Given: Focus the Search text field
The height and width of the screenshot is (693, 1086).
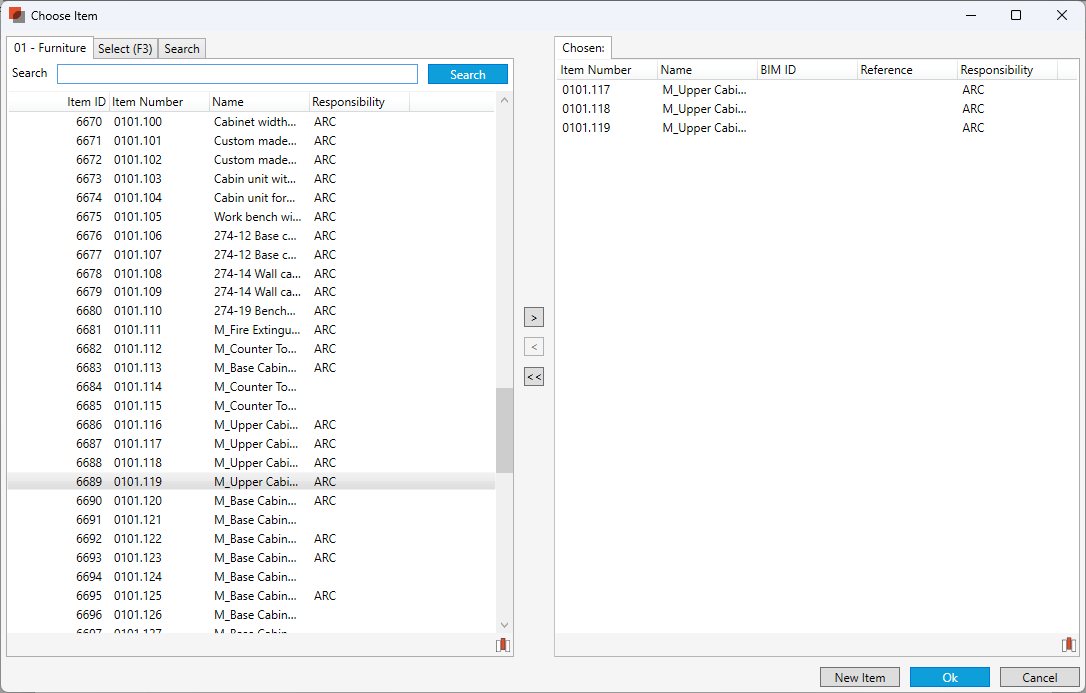Looking at the screenshot, I should [x=237, y=74].
